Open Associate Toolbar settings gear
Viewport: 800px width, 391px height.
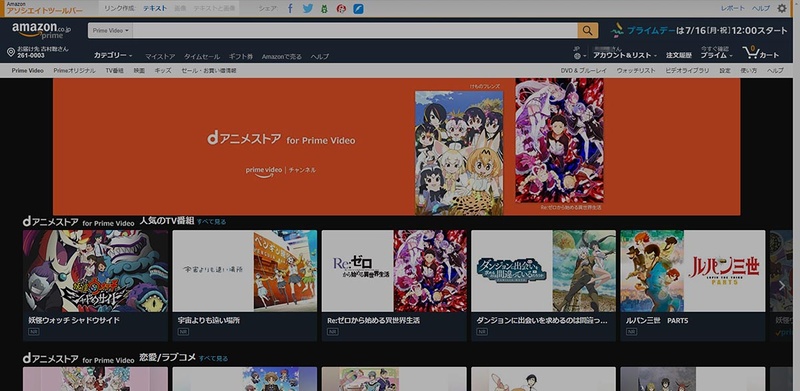[782, 8]
